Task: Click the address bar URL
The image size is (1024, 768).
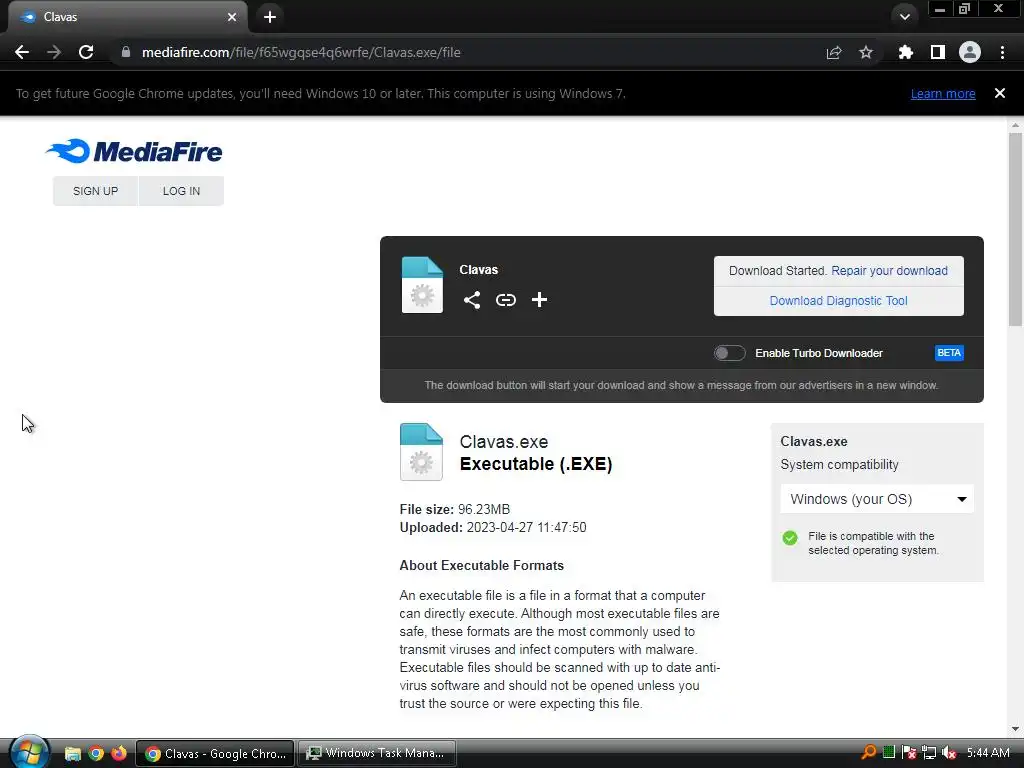Action: [301, 52]
